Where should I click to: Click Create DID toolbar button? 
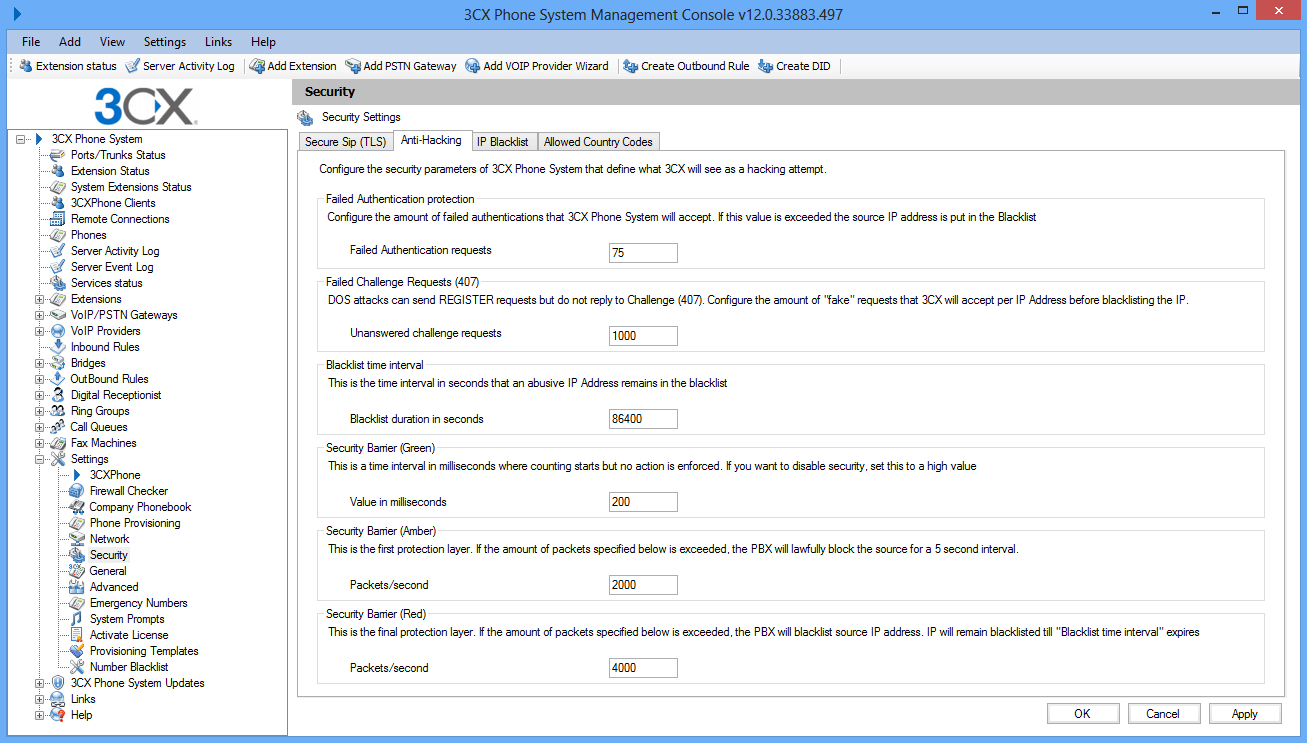coord(794,66)
